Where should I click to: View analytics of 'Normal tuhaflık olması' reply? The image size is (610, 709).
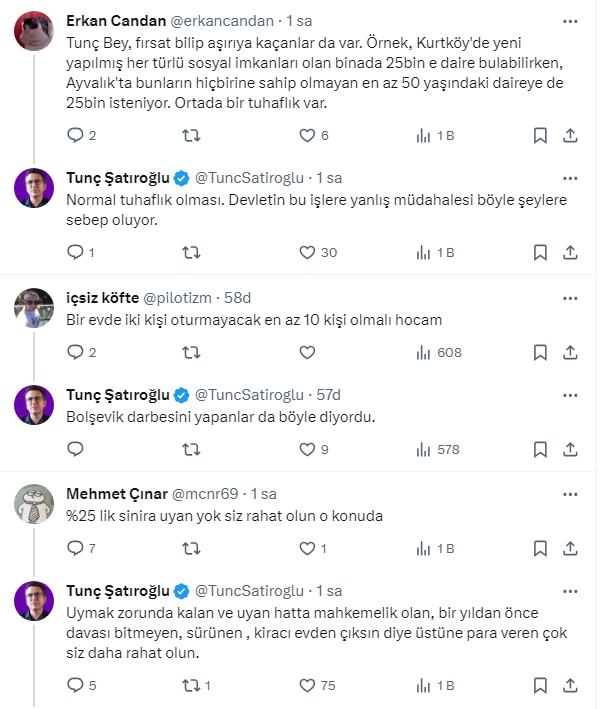424,252
